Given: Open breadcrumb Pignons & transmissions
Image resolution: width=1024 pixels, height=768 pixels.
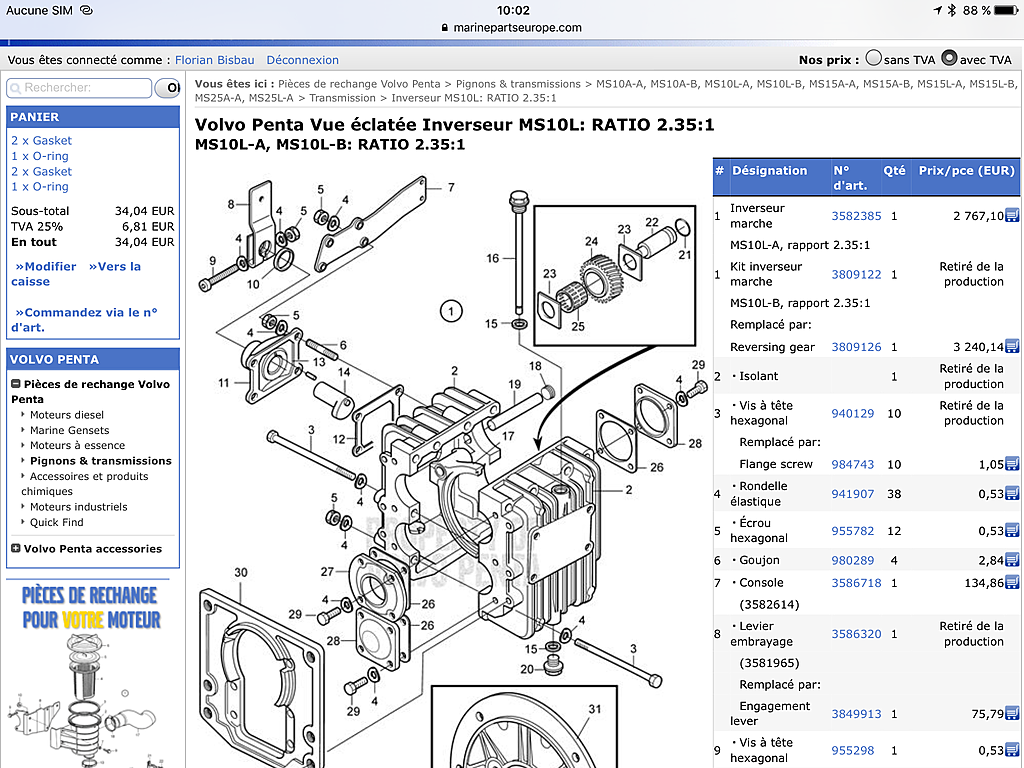Looking at the screenshot, I should [x=518, y=84].
